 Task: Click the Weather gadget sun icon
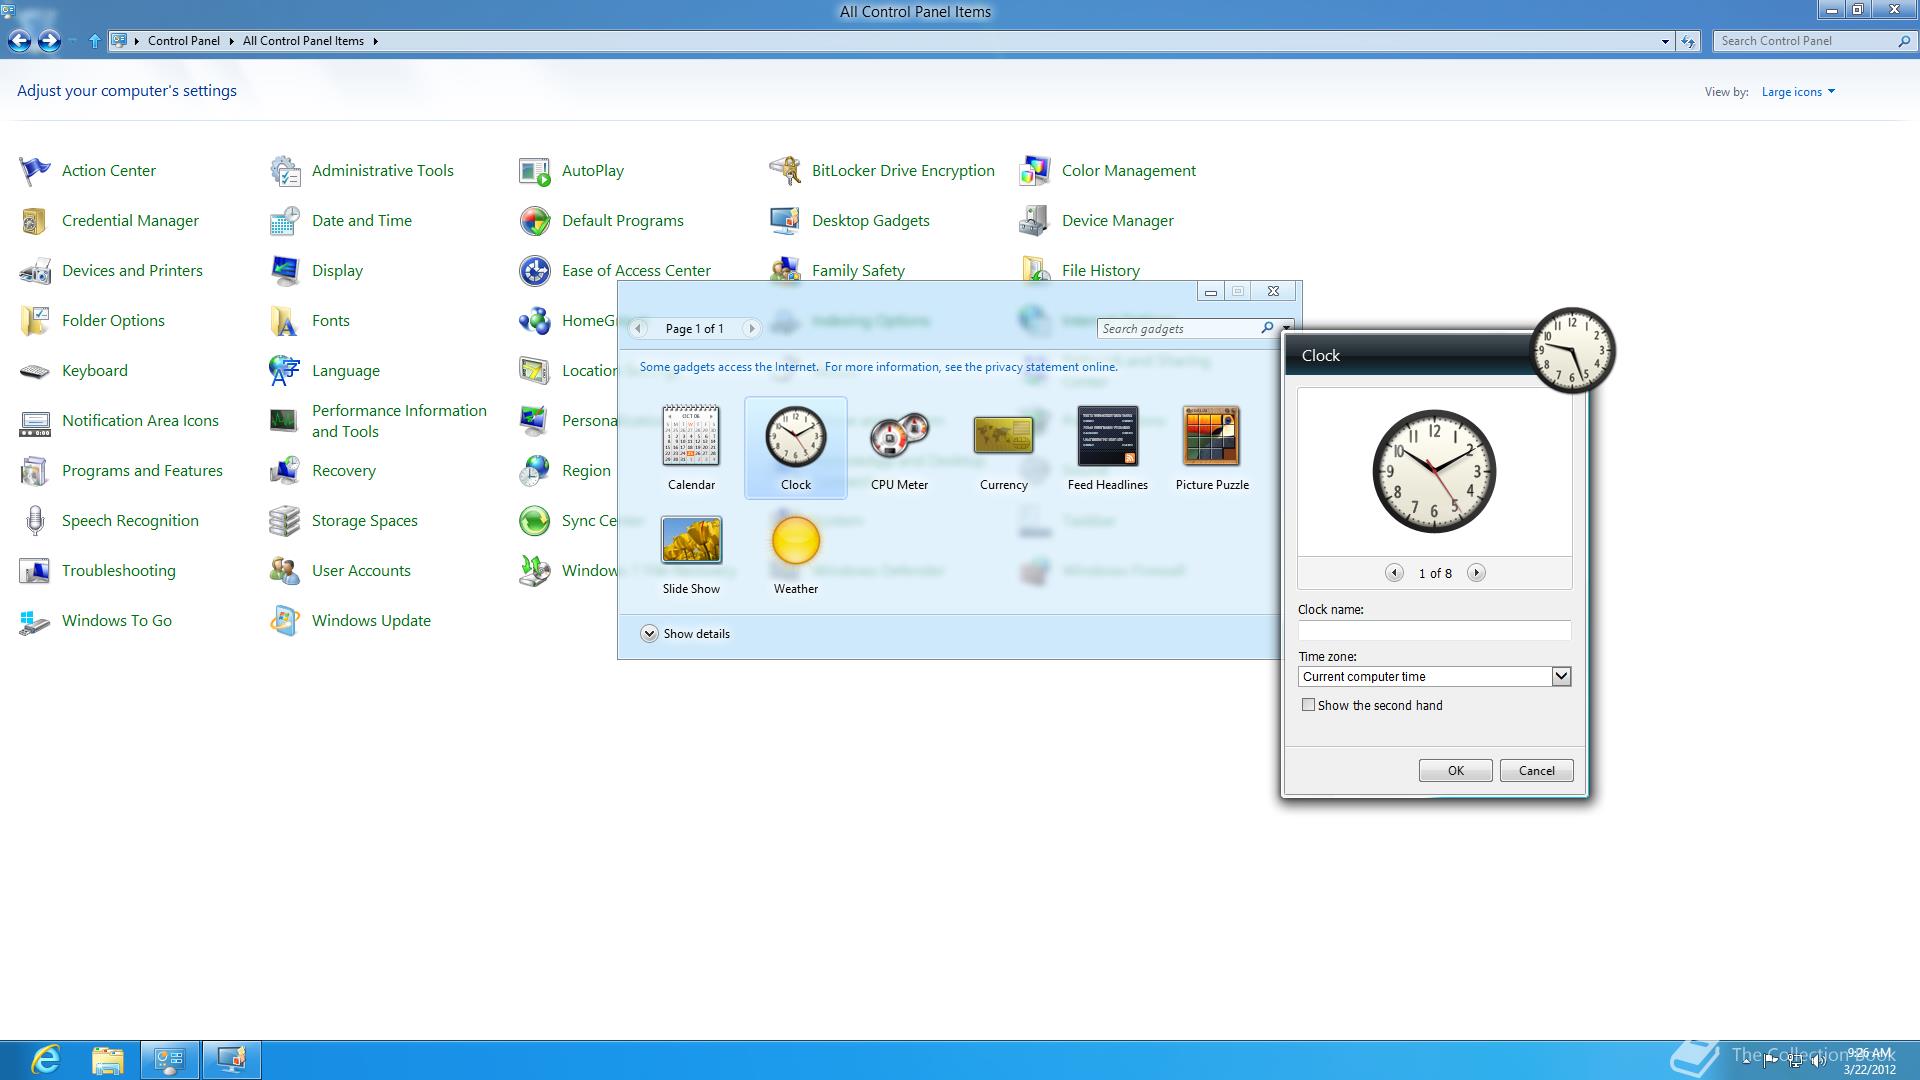[x=796, y=541]
